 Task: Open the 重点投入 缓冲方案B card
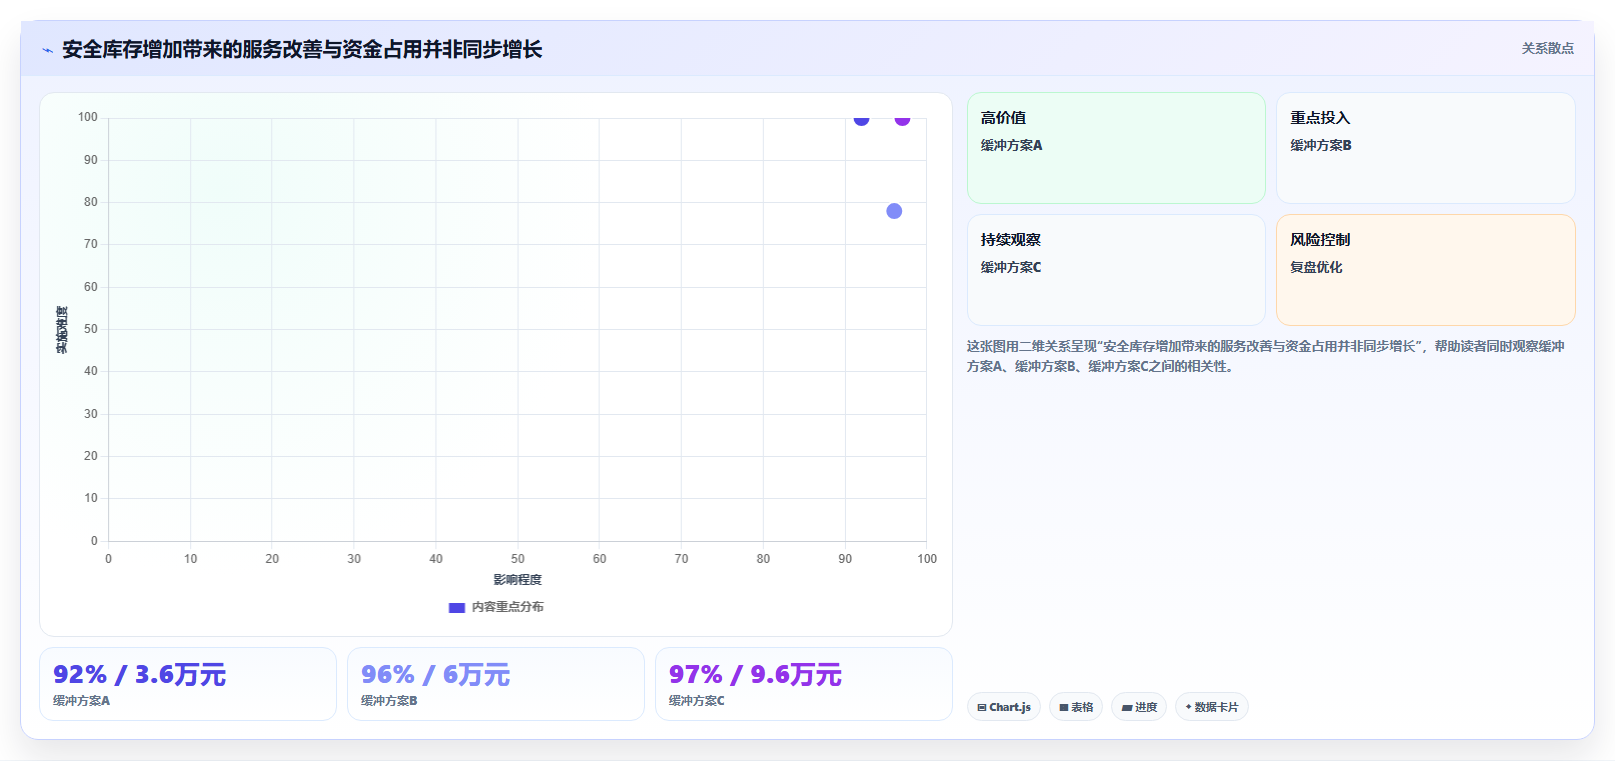1426,148
